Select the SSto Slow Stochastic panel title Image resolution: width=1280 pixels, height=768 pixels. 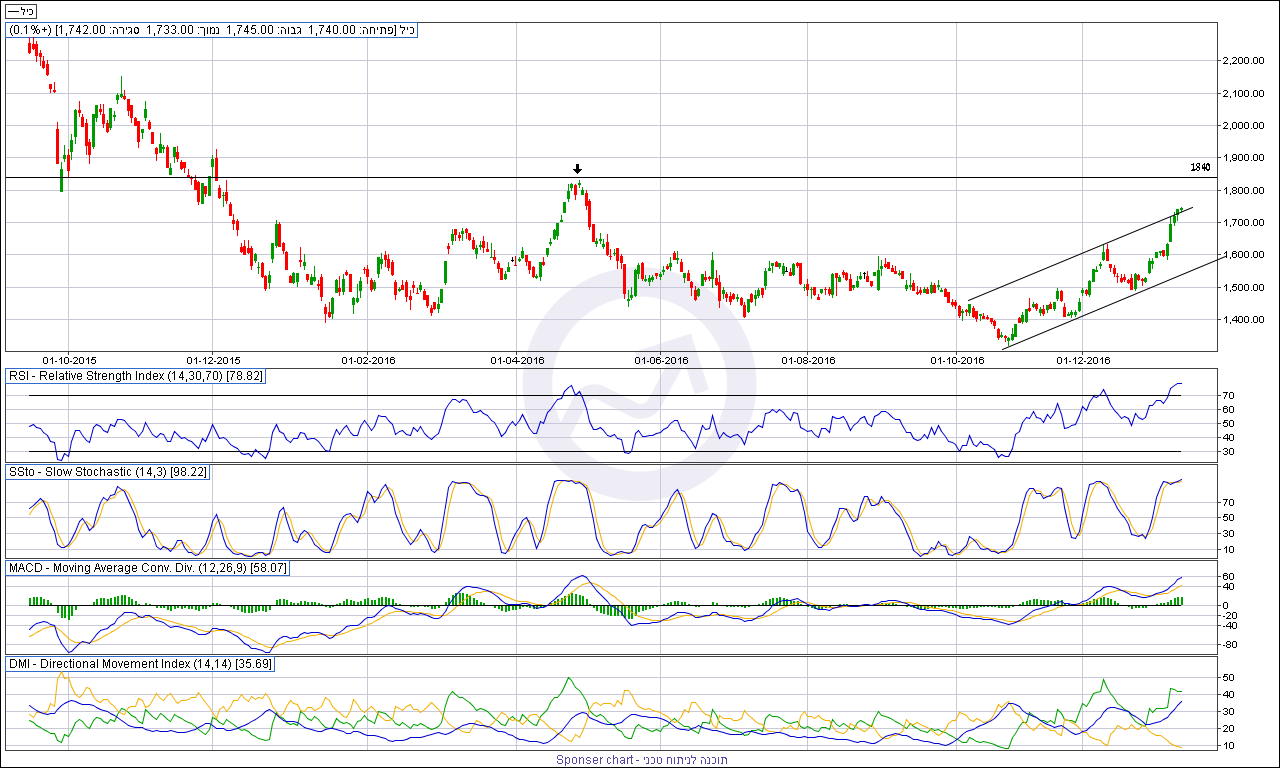(108, 471)
